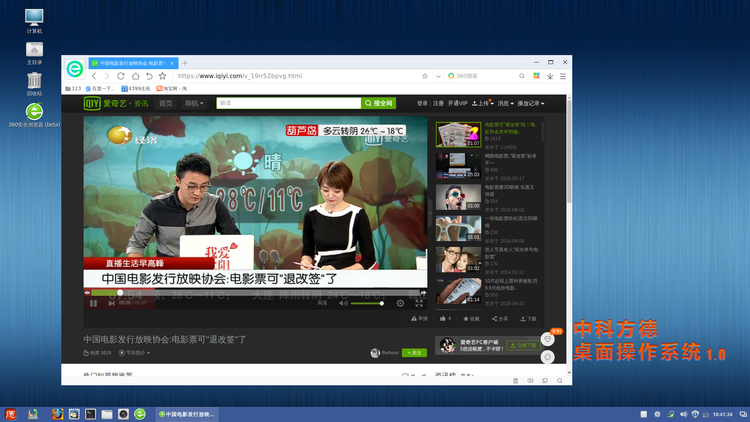
Task: Open the 百度一下 bookmark
Action: pyautogui.click(x=99, y=89)
